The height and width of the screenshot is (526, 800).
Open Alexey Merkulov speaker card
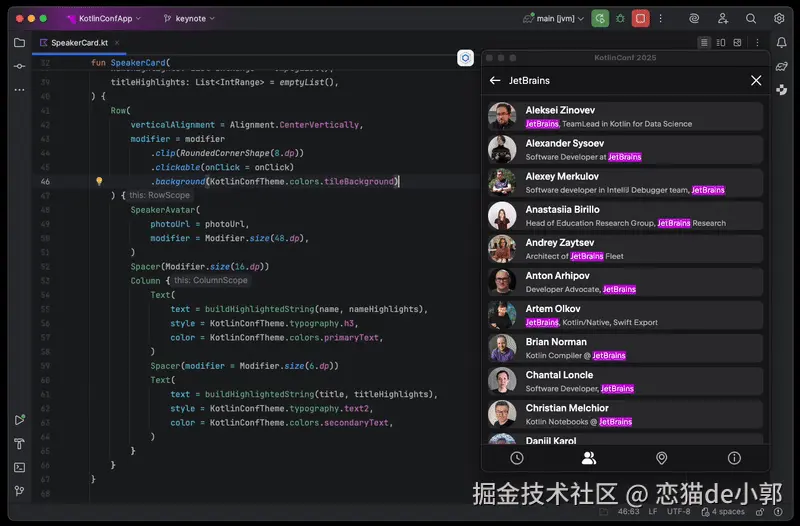(x=625, y=183)
